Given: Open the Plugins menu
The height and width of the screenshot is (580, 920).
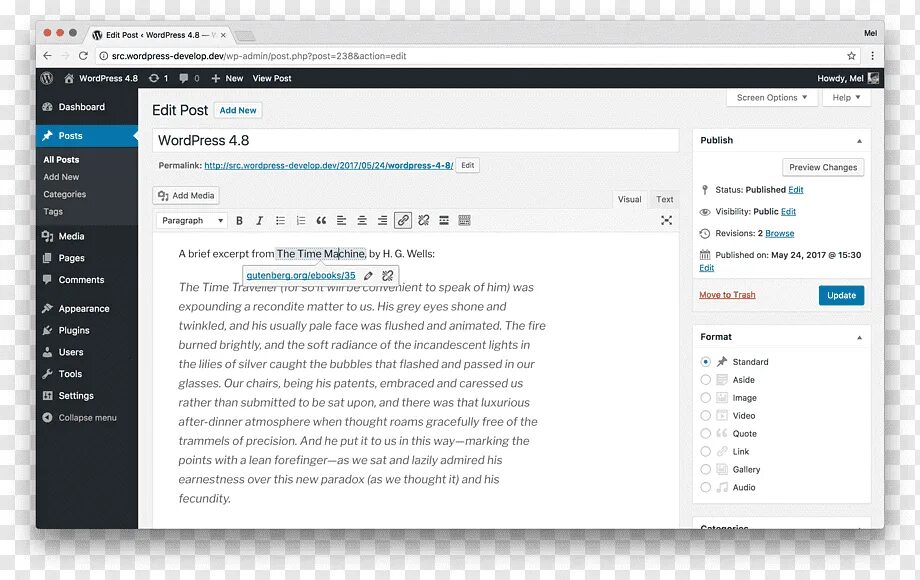Looking at the screenshot, I should click(87, 330).
